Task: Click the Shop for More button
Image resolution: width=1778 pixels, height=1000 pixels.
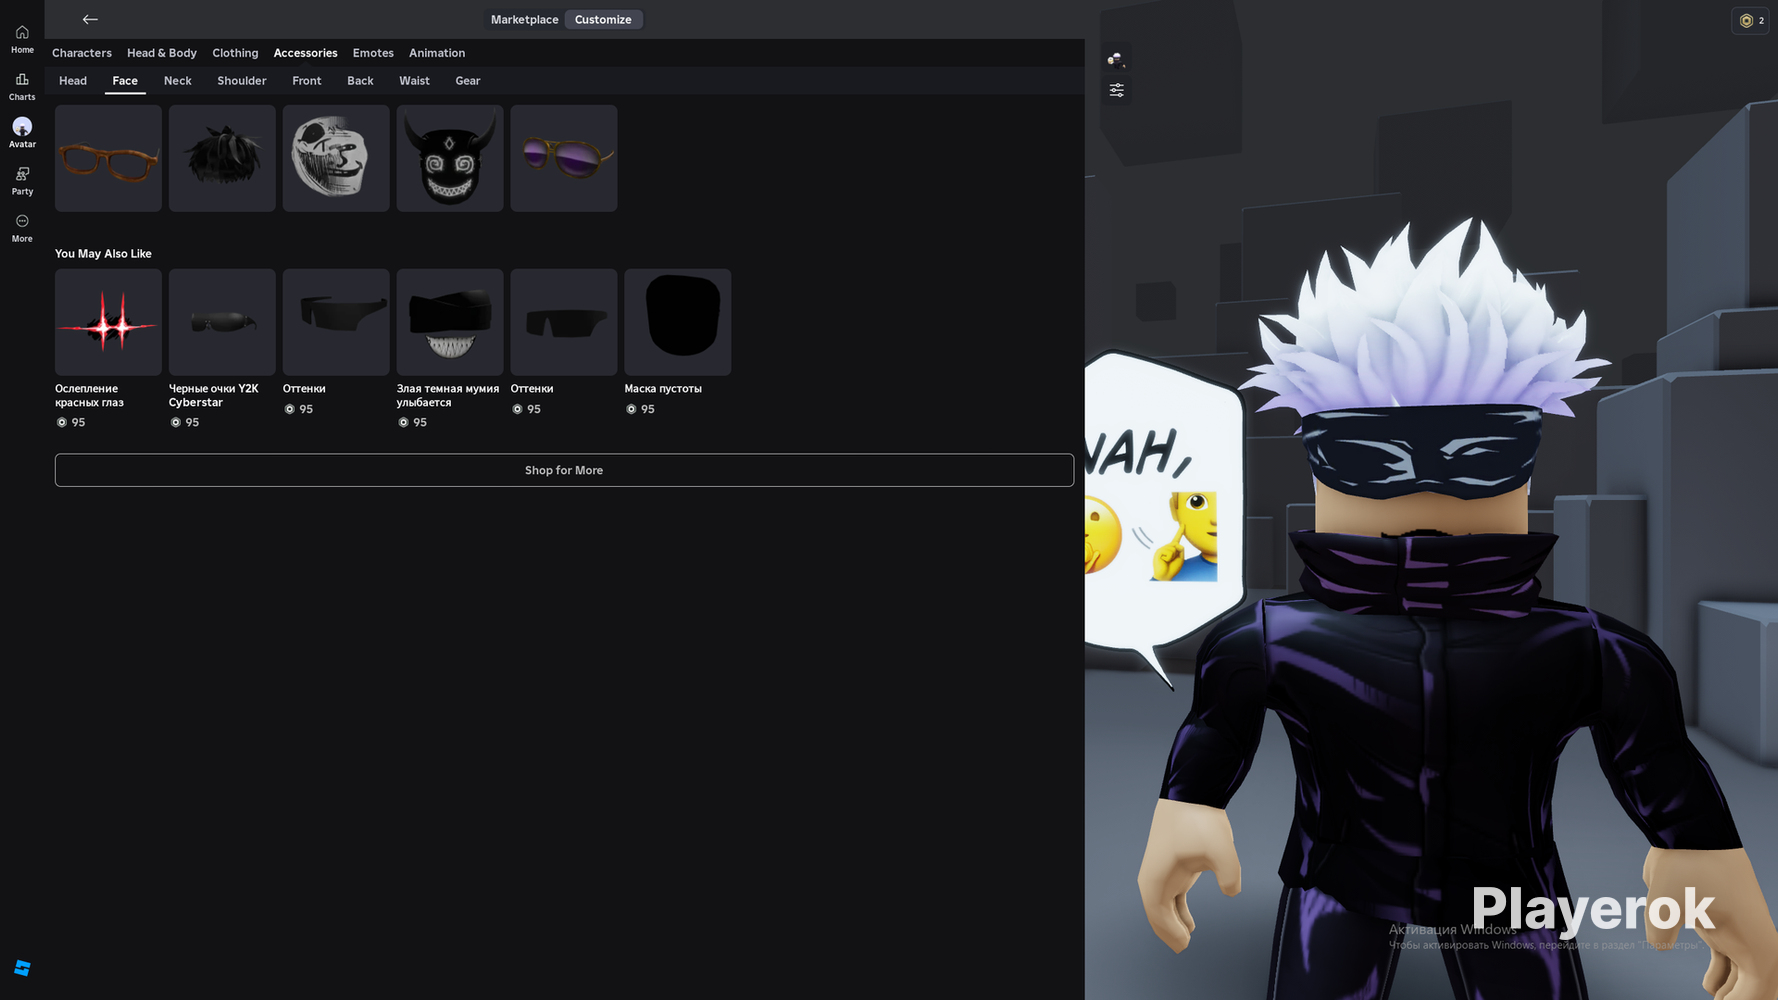Action: [564, 470]
